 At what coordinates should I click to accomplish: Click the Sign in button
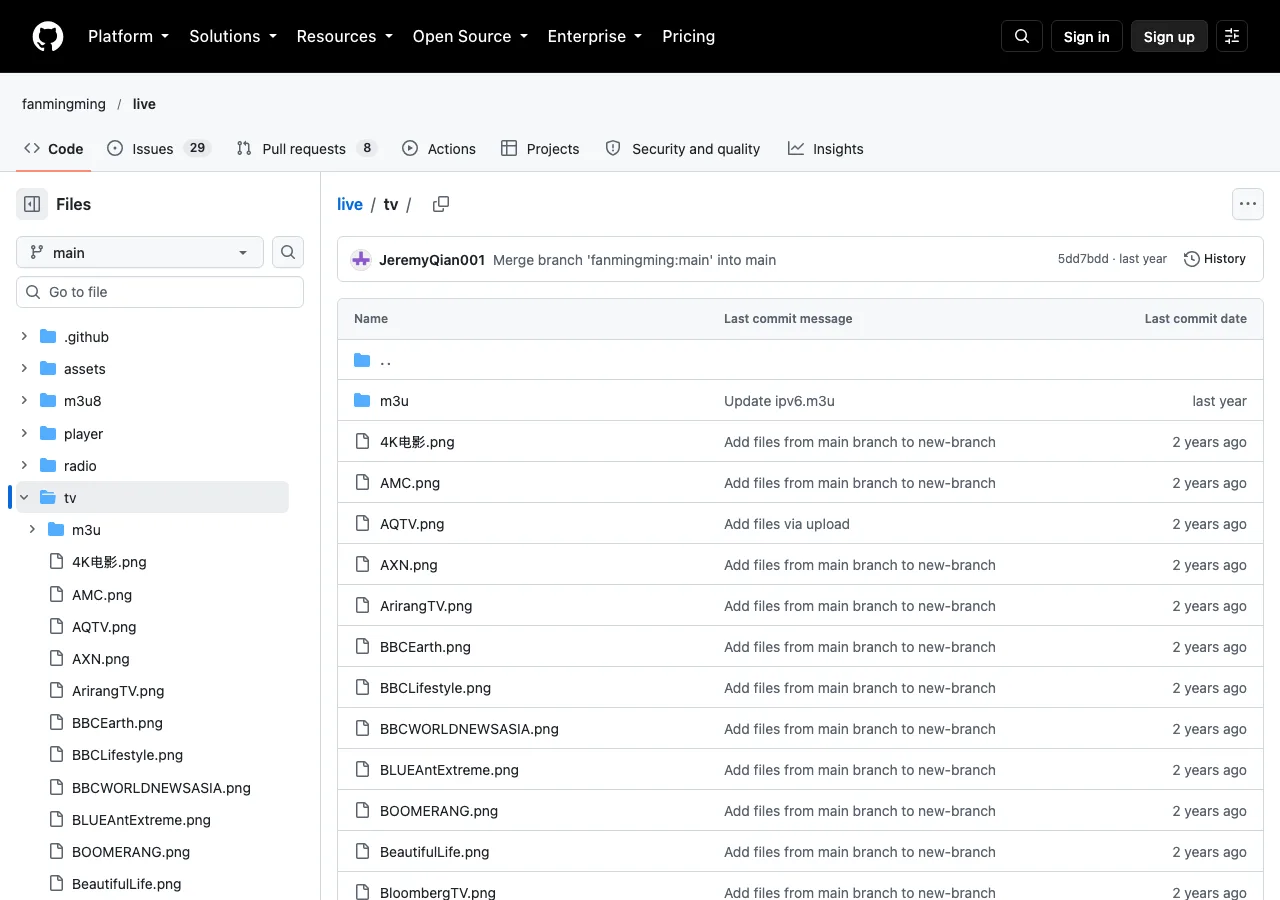1087,36
